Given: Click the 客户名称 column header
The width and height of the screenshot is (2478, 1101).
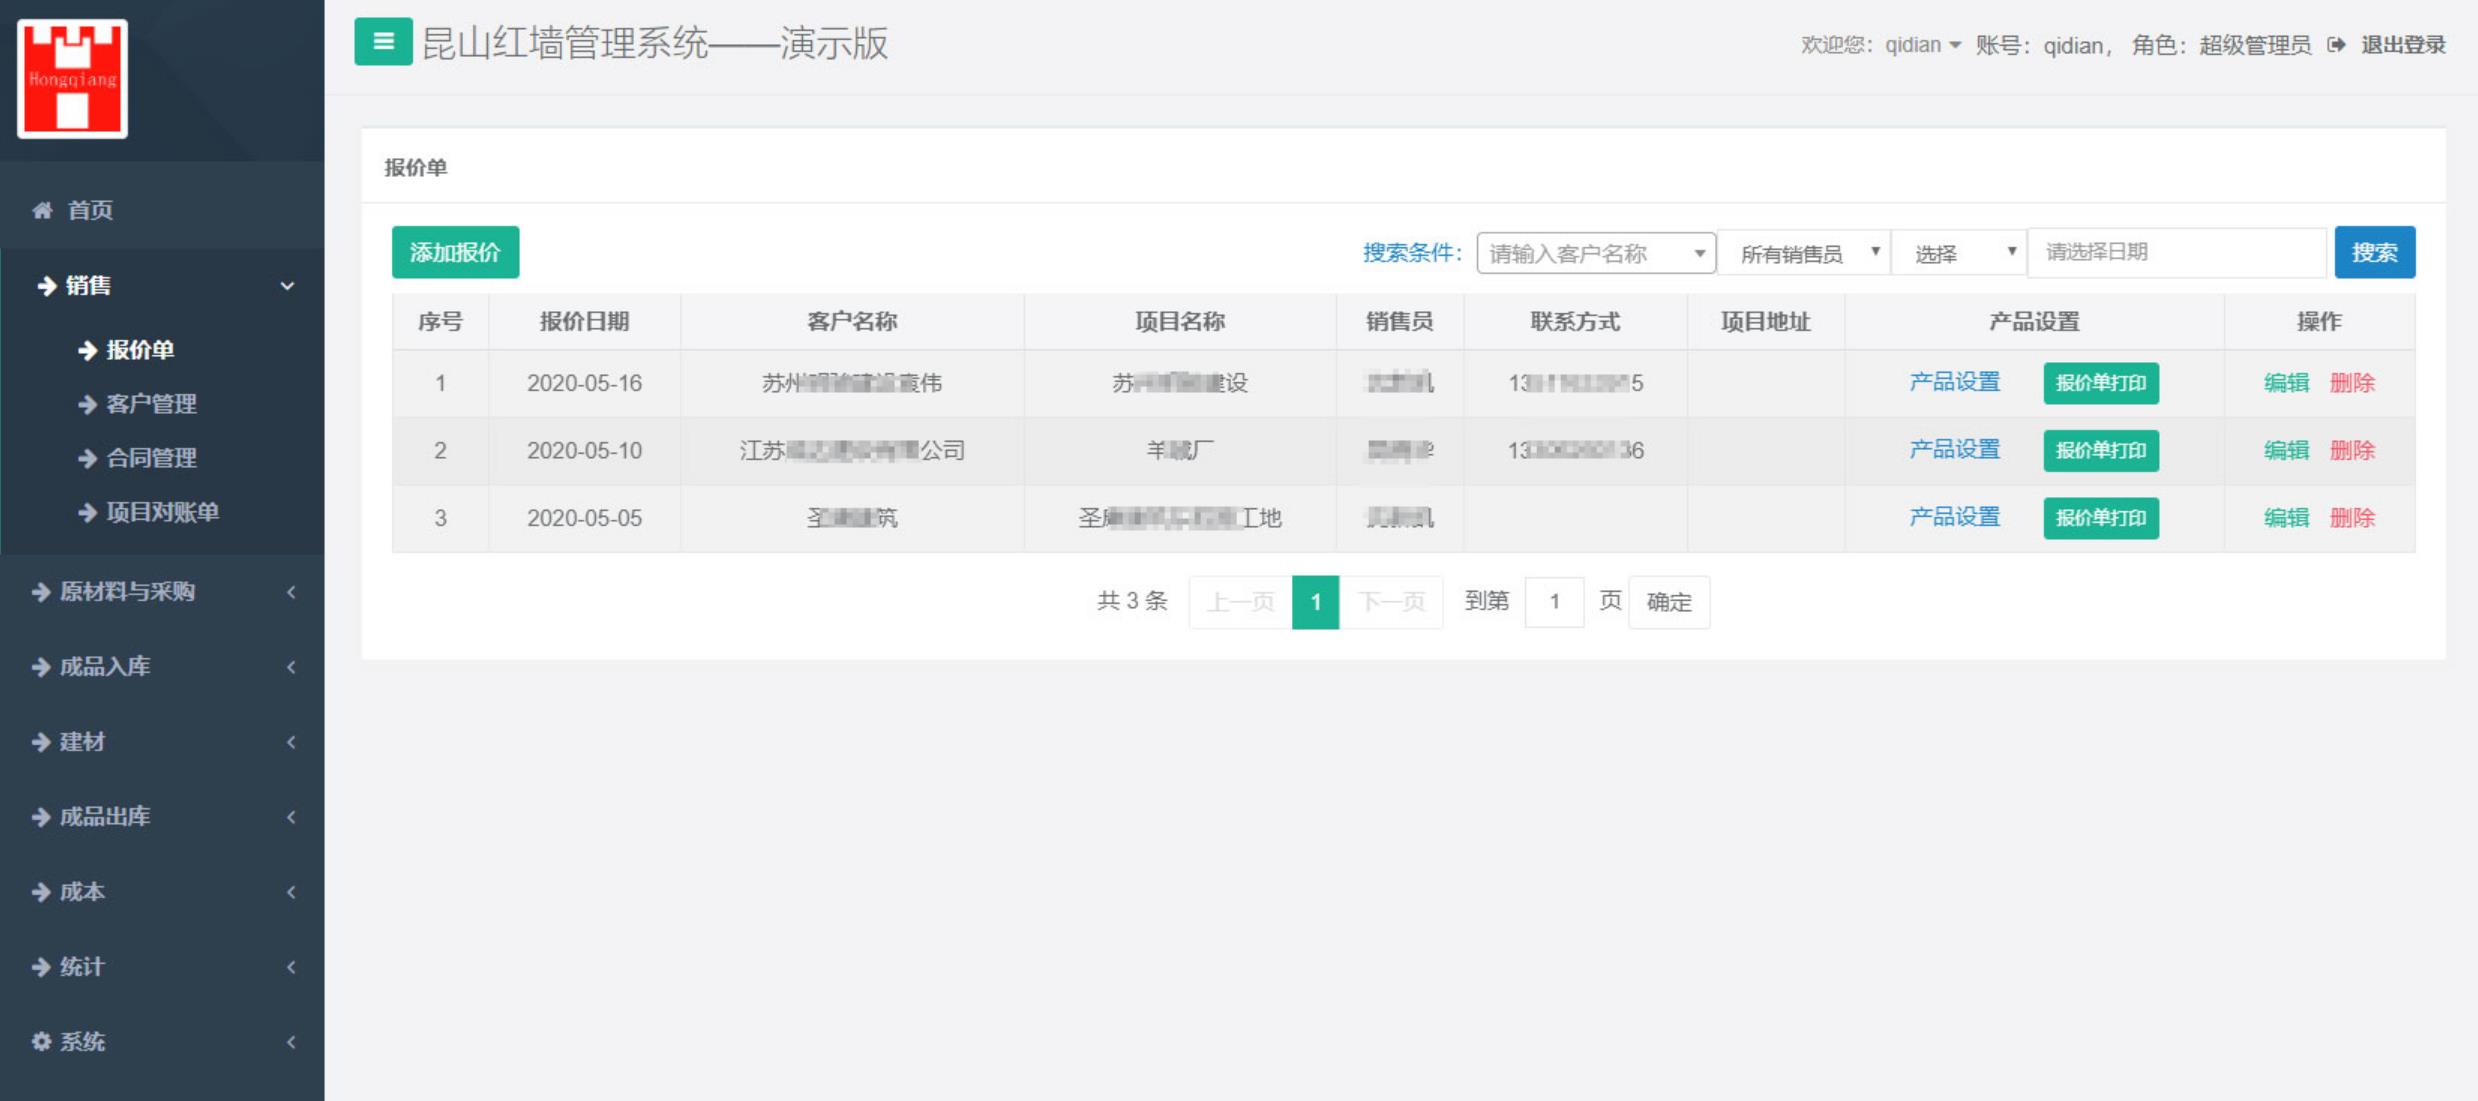Looking at the screenshot, I should [x=852, y=321].
